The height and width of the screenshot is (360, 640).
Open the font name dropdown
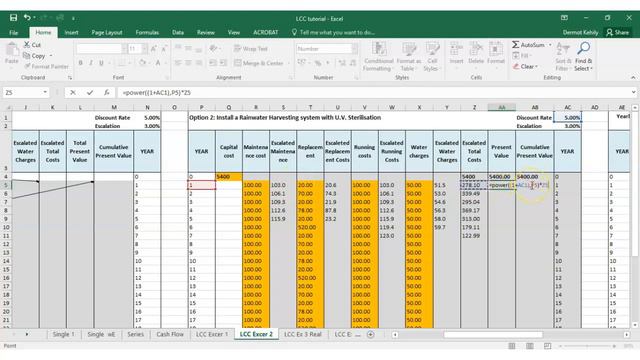124,49
